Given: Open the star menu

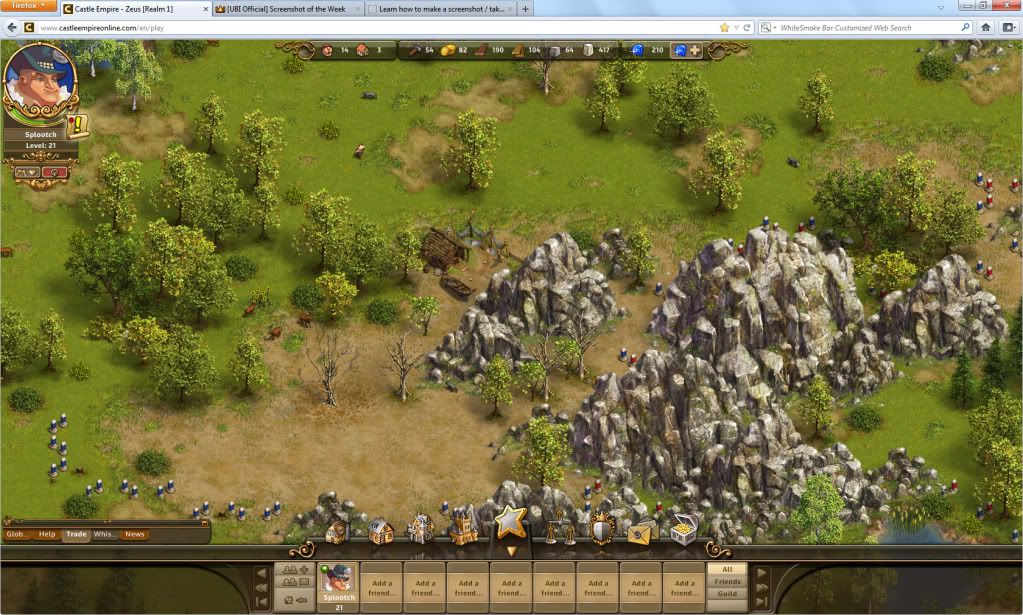Looking at the screenshot, I should coord(511,522).
